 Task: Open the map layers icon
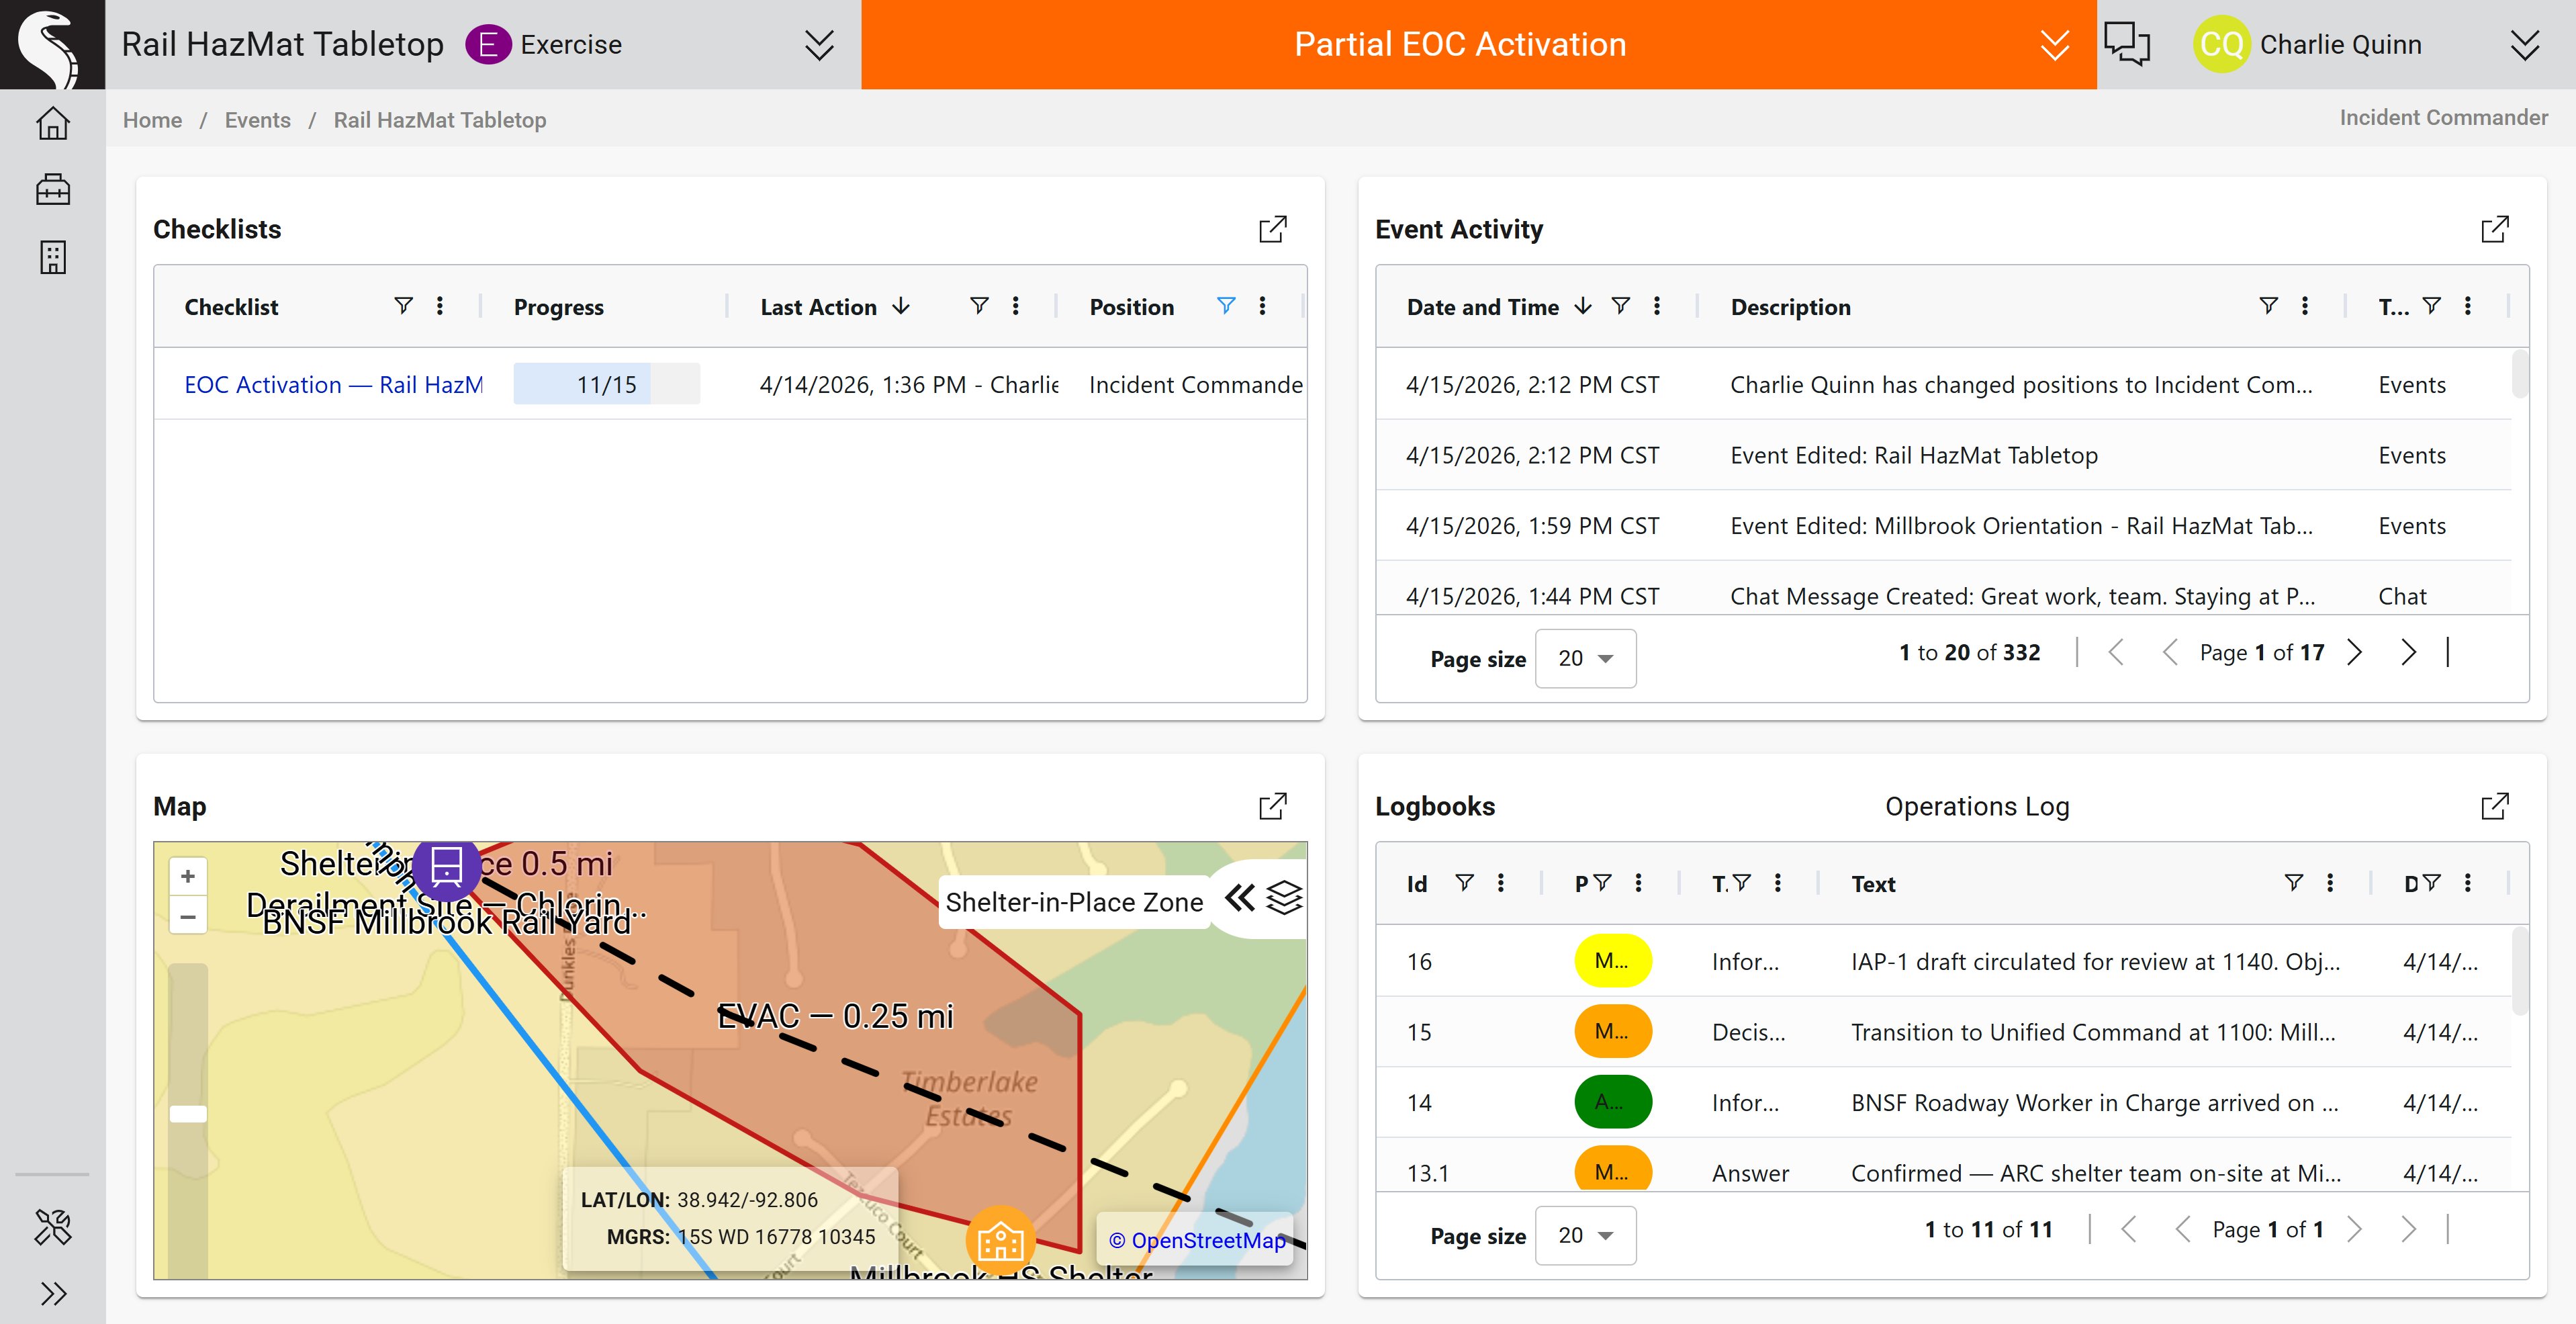pos(1284,898)
